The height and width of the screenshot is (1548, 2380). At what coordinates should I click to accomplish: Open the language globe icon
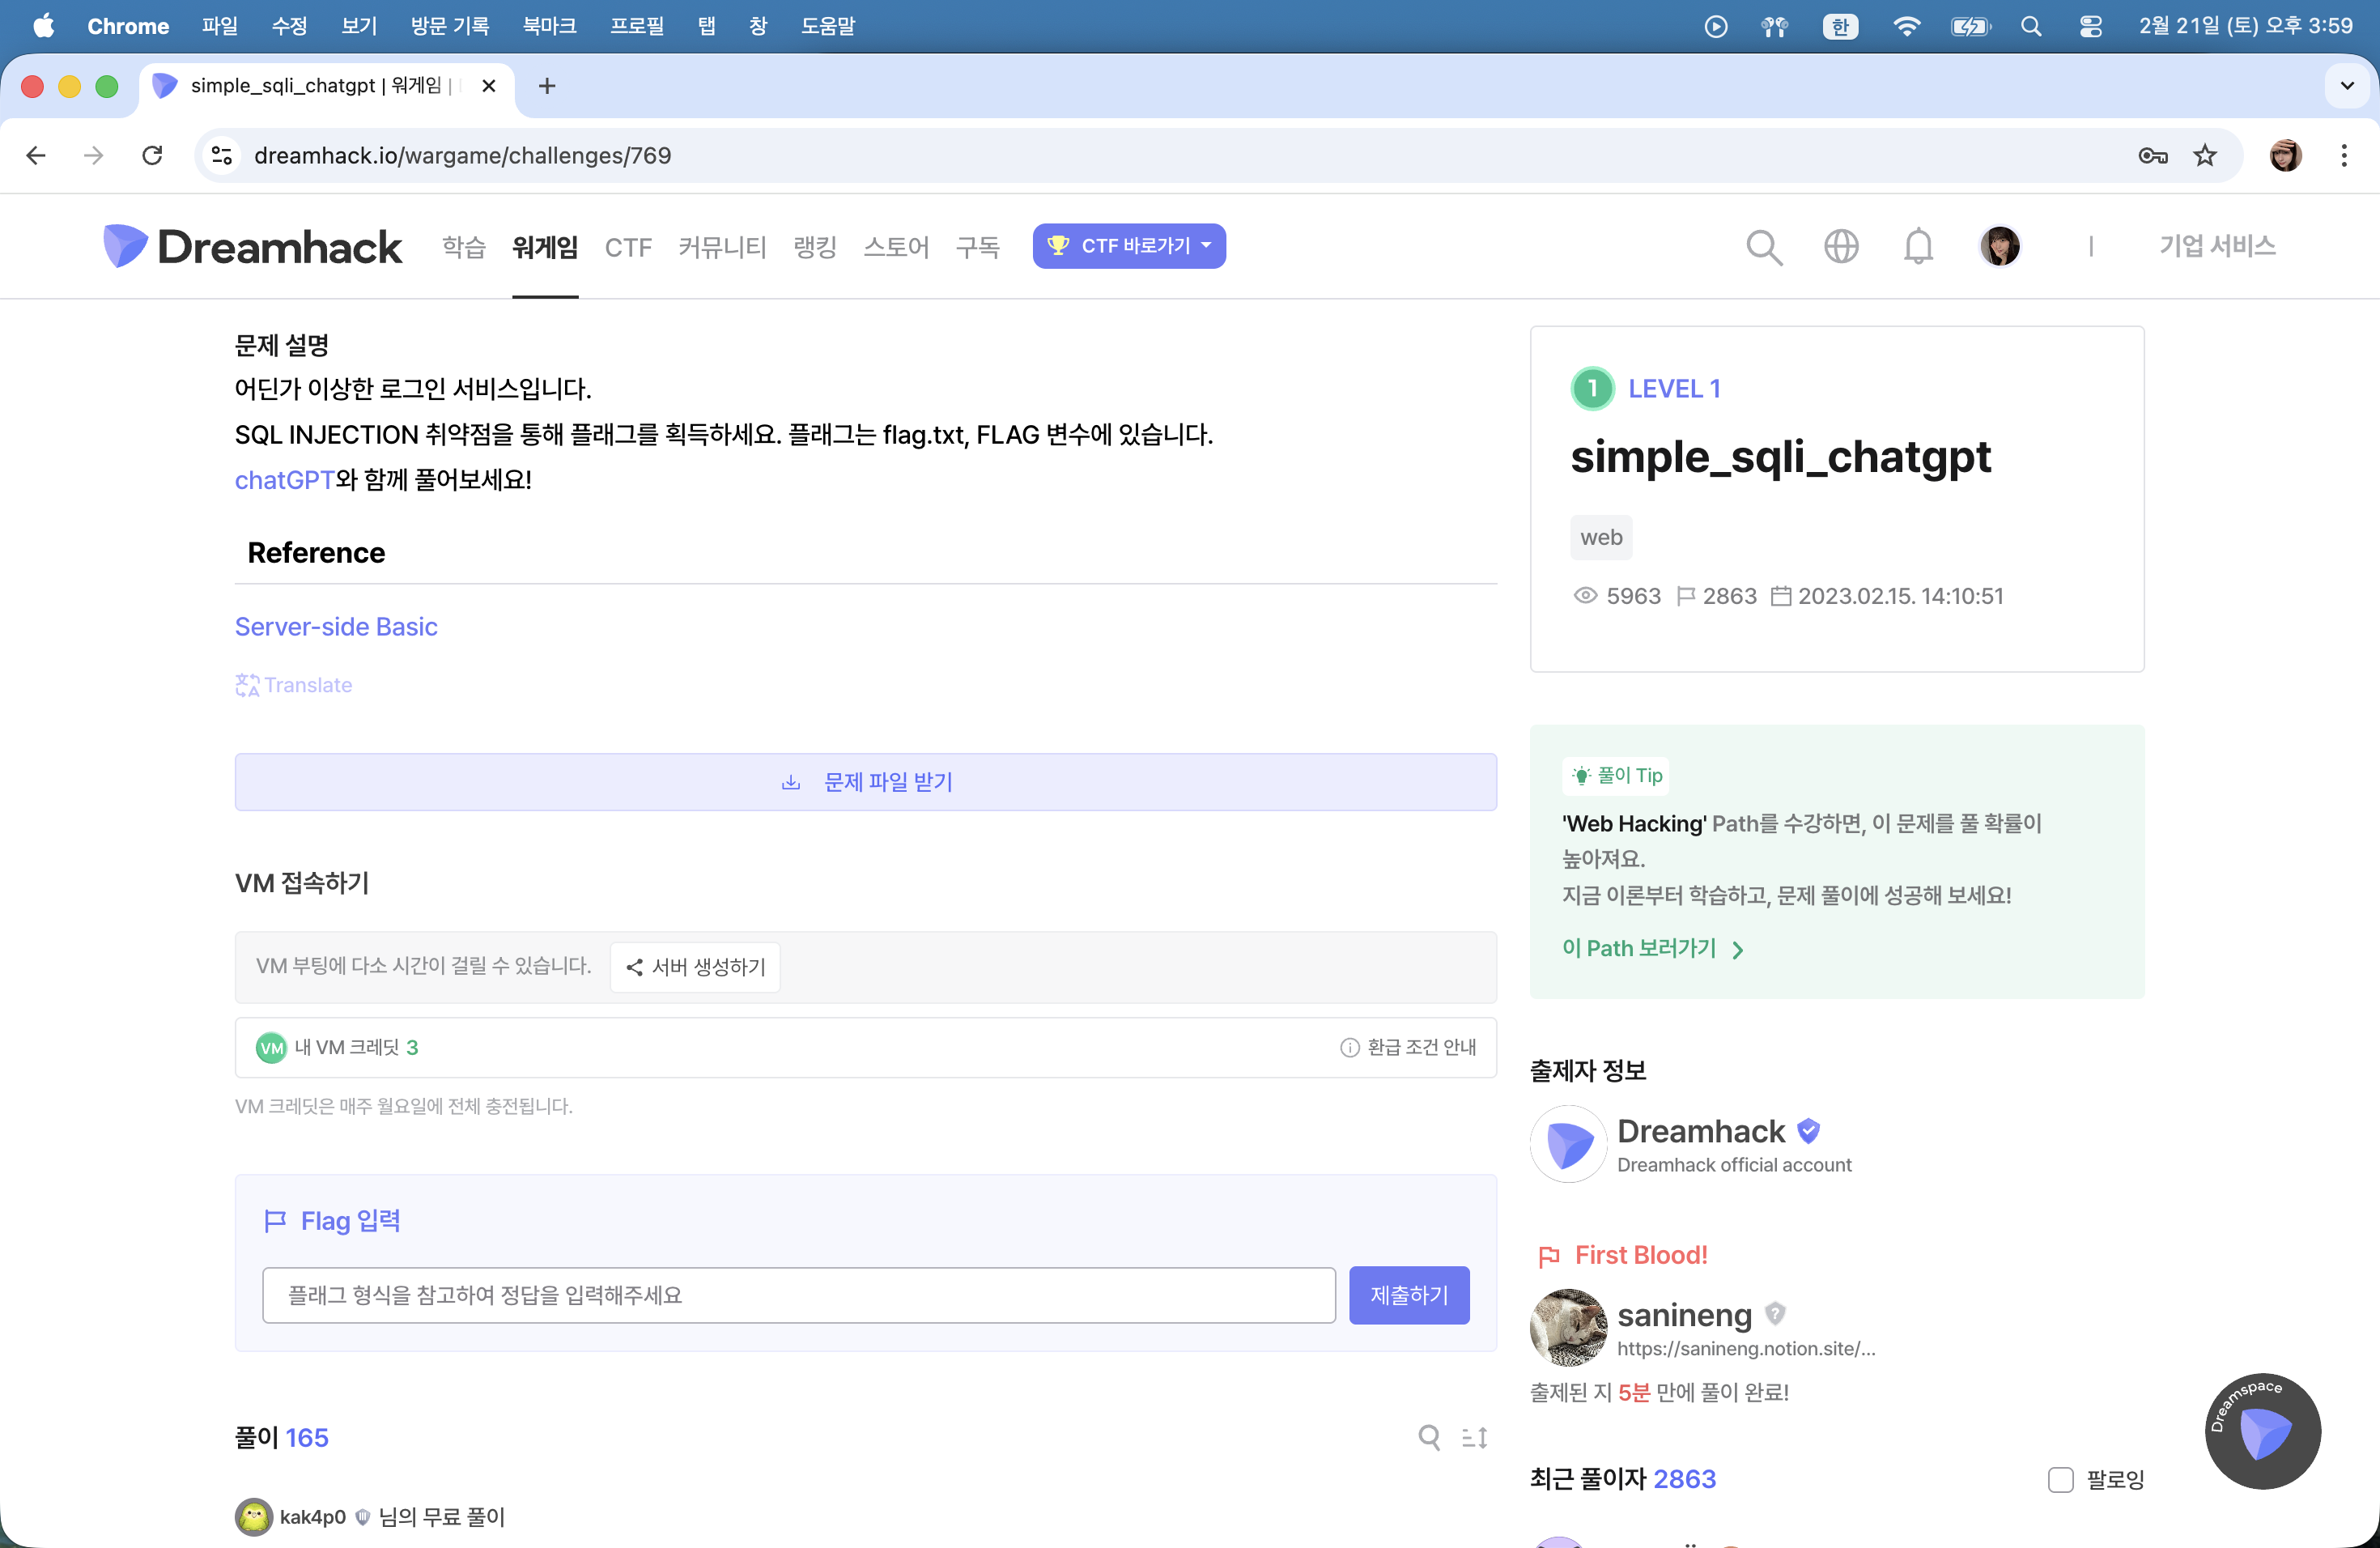(1840, 246)
